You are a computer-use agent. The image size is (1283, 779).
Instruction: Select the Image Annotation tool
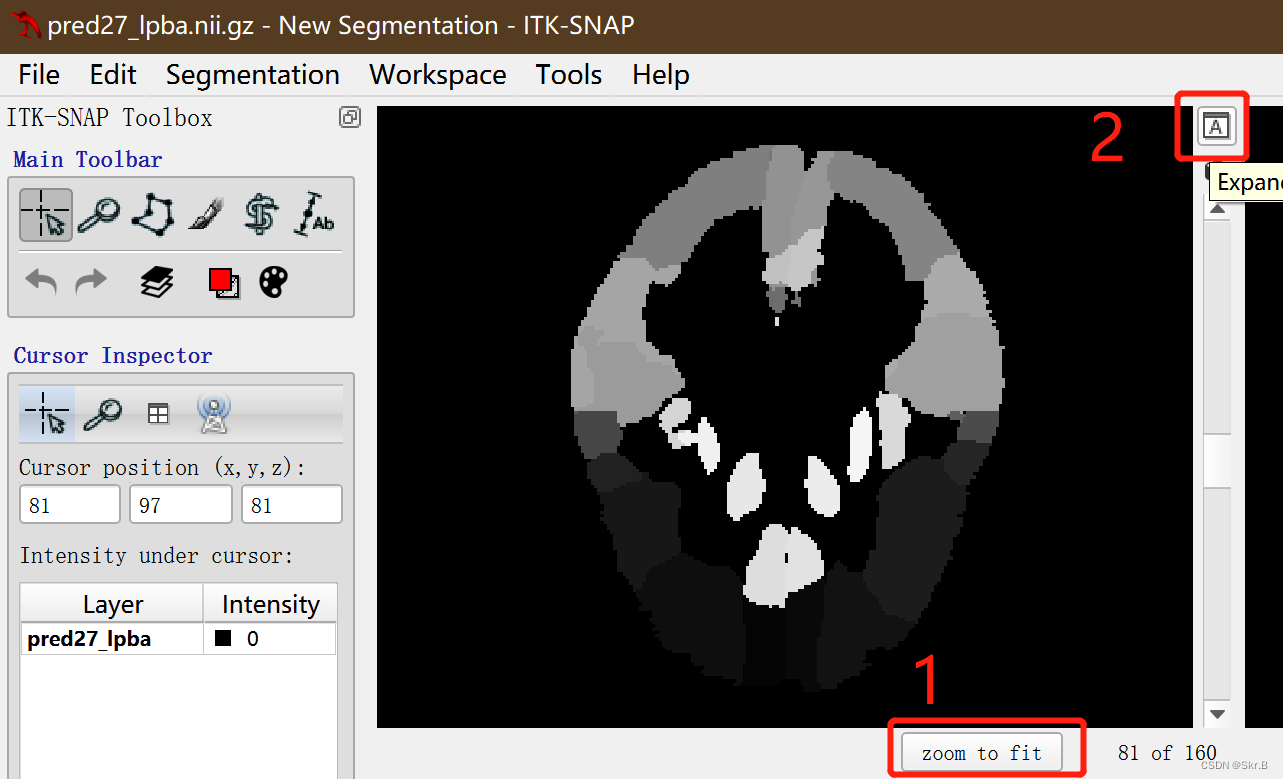pos(314,214)
